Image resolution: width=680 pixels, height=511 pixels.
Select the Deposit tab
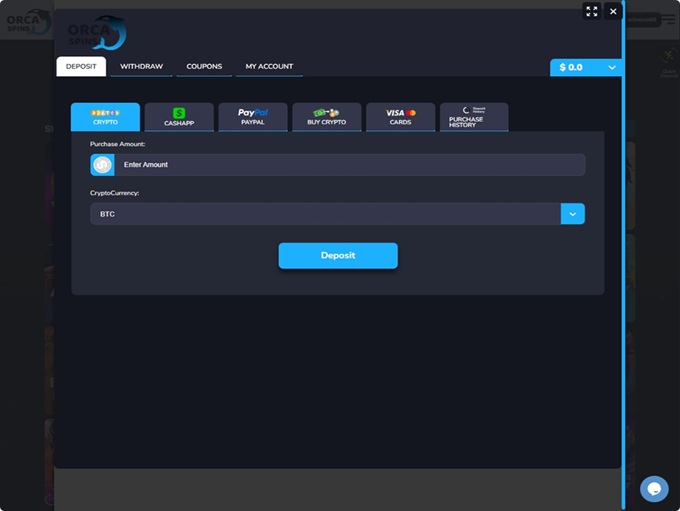click(81, 66)
